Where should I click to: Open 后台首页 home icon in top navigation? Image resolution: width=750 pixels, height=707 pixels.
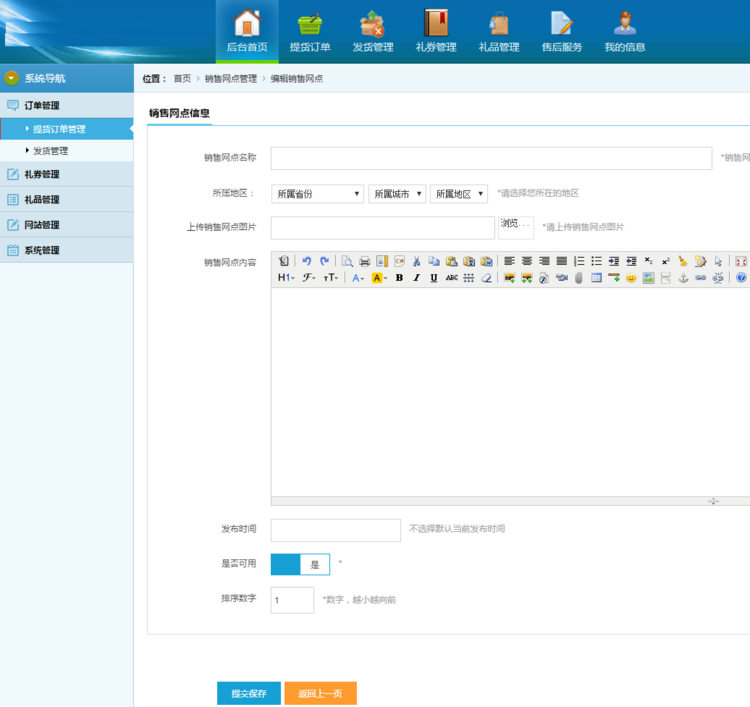click(247, 31)
